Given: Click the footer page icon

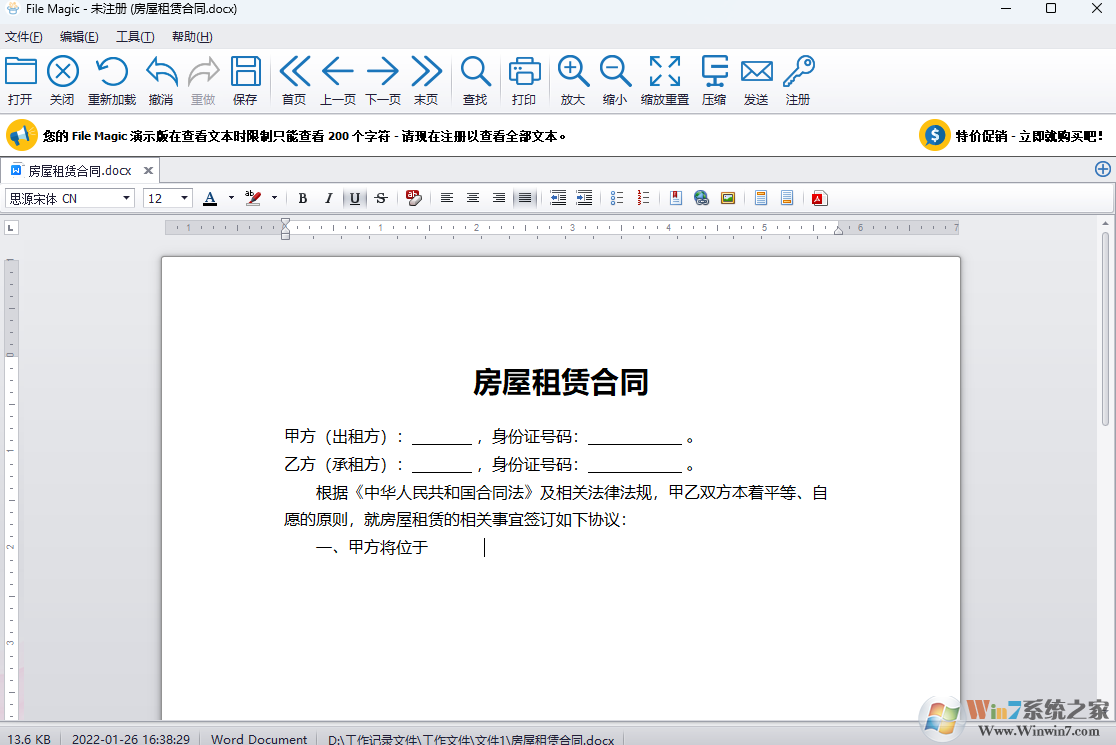Looking at the screenshot, I should tap(786, 198).
